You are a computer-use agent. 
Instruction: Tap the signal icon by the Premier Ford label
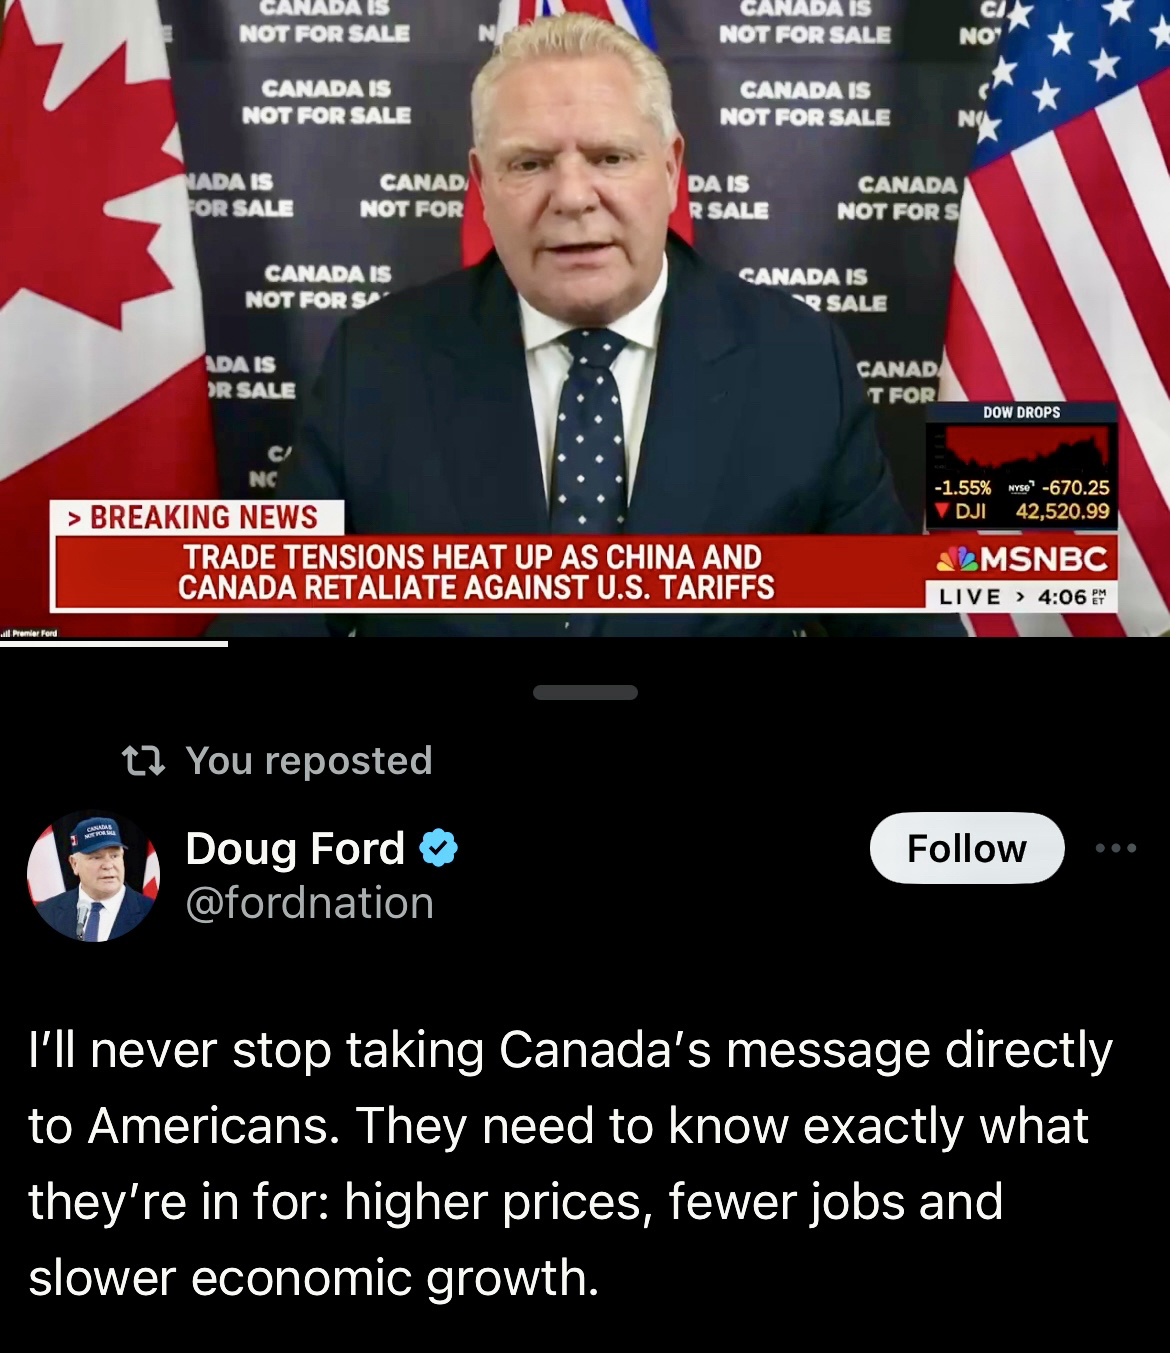6,633
